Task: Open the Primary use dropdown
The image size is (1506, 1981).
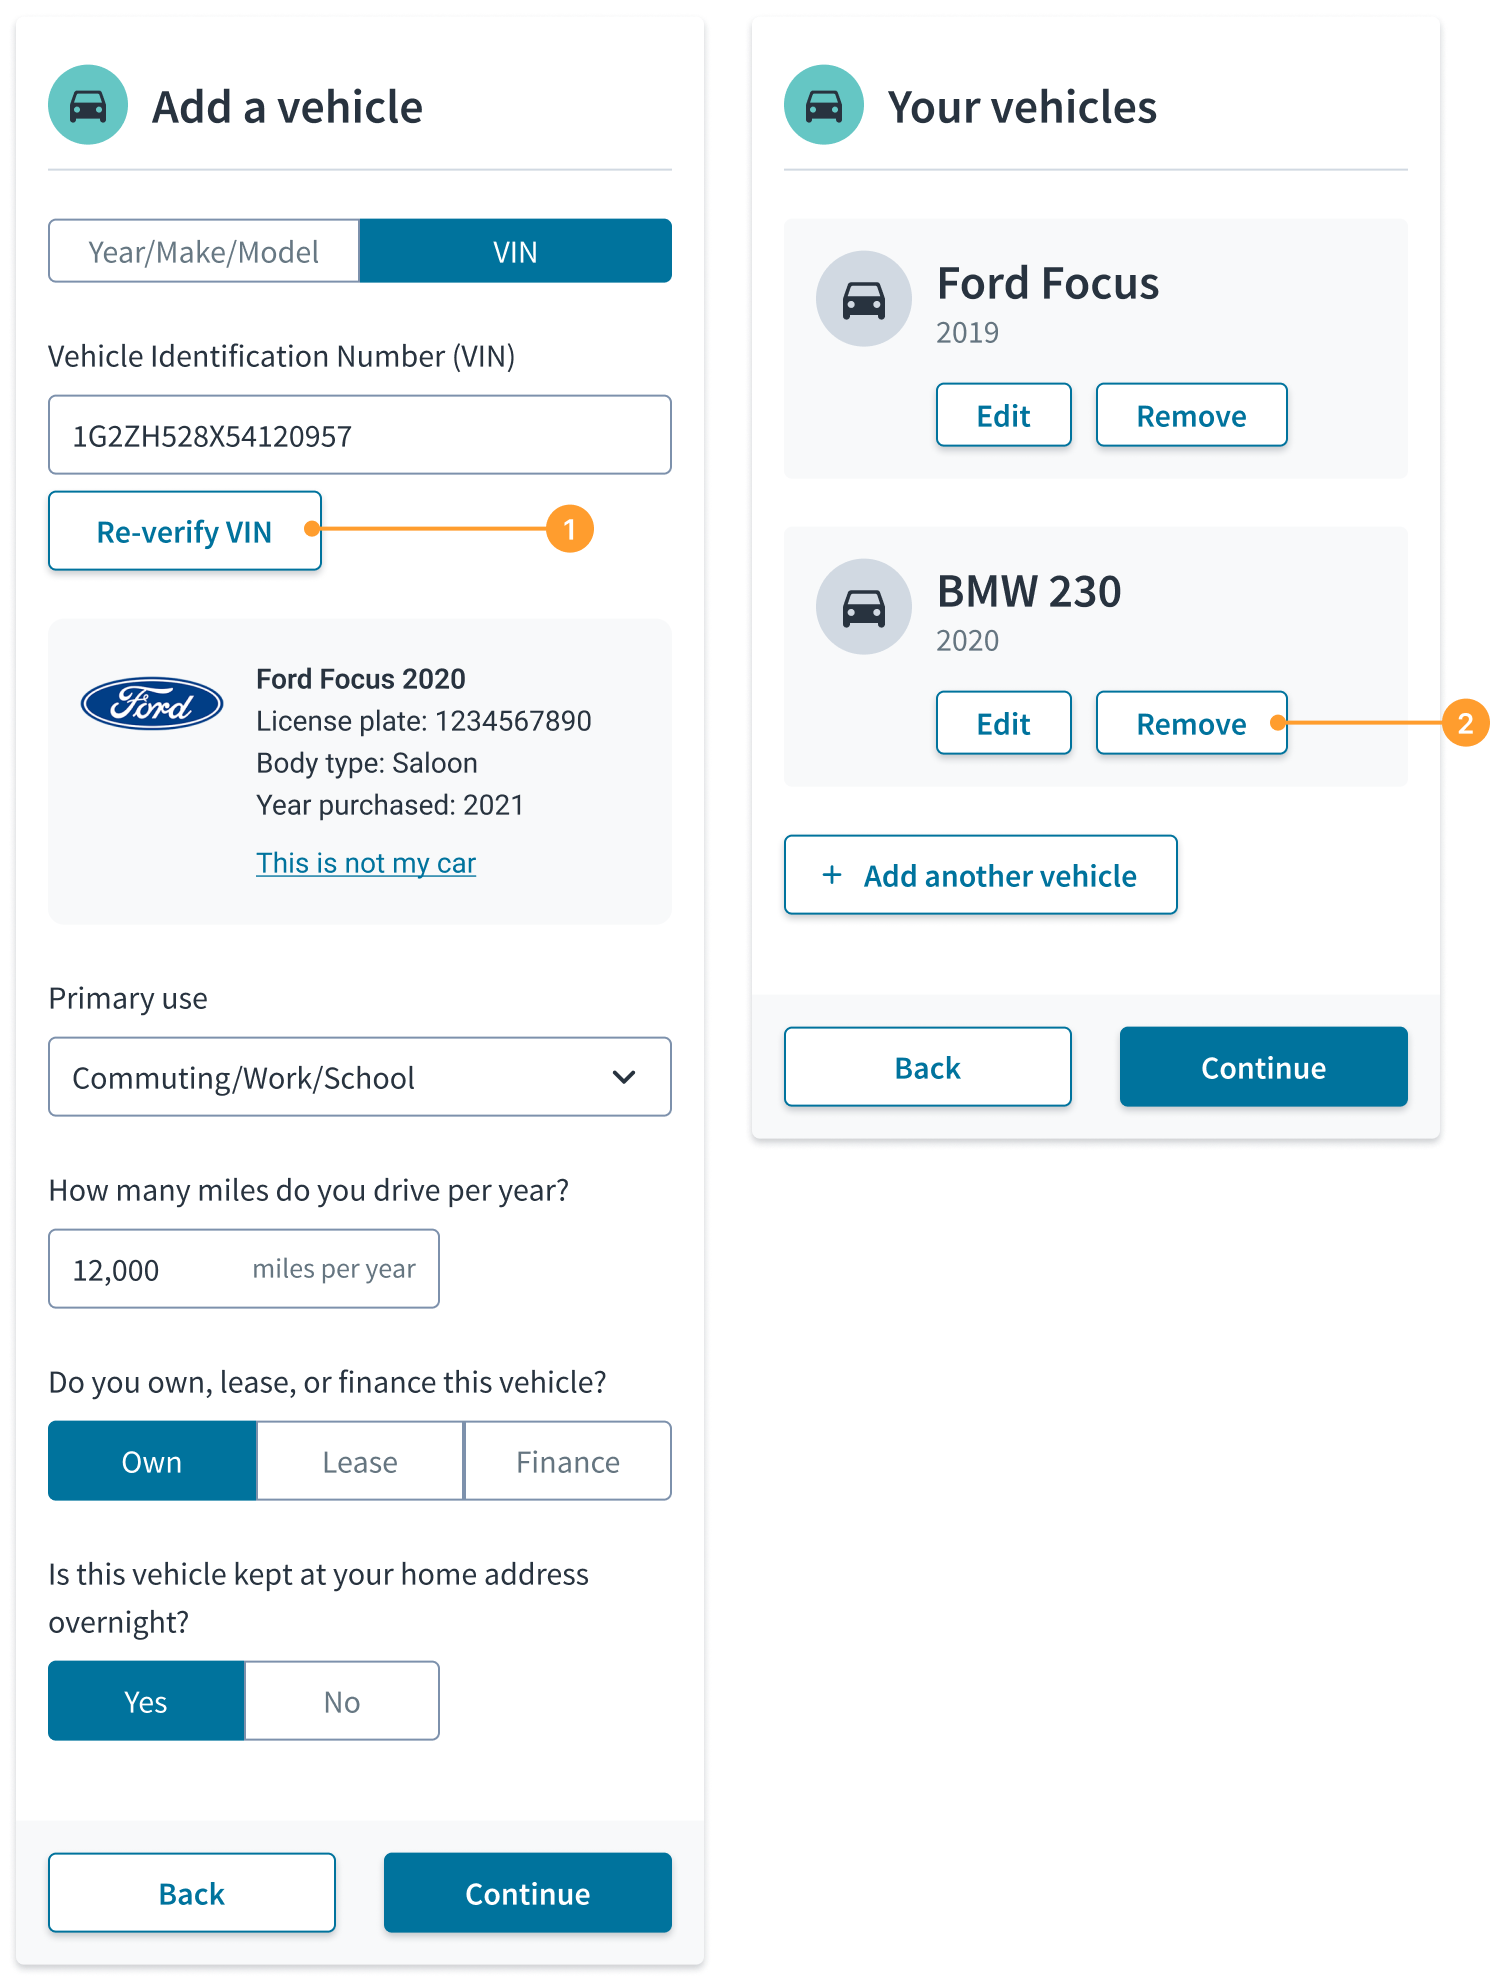Action: (360, 1077)
